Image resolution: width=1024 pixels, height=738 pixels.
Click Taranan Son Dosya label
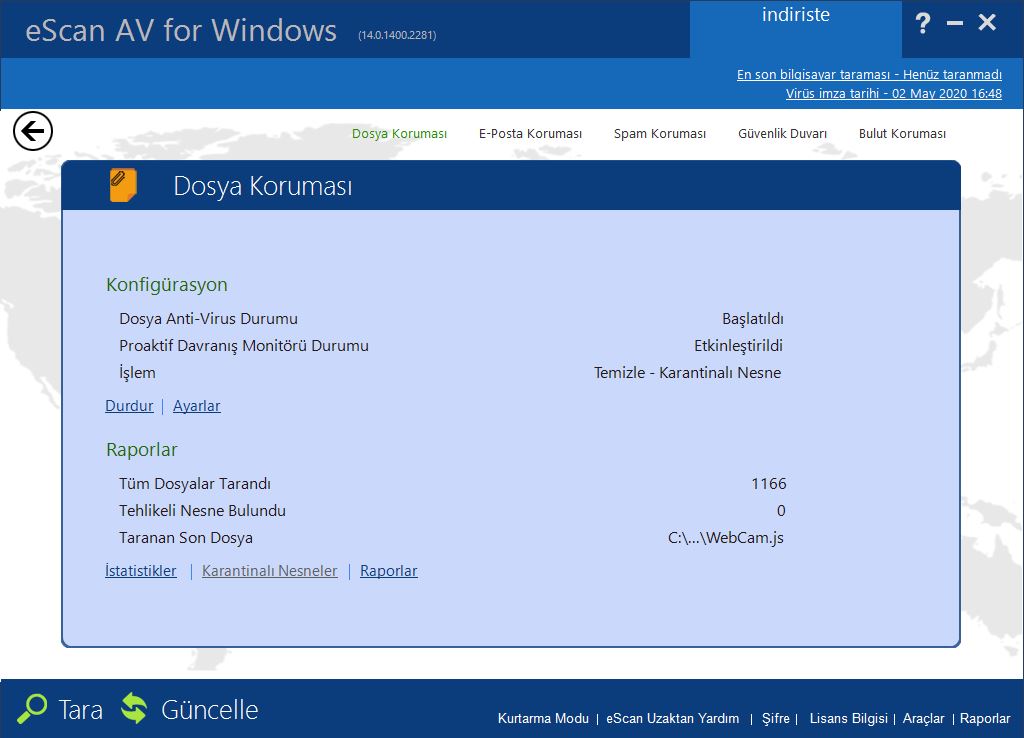pyautogui.click(x=185, y=537)
